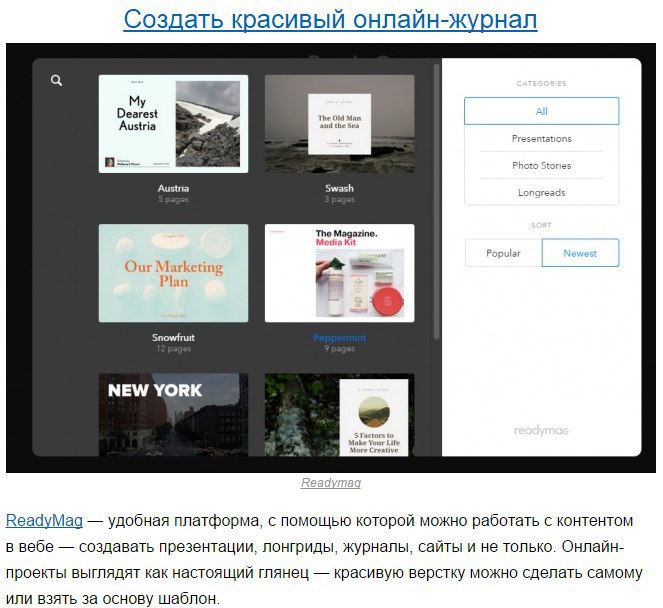Open the heading link Создать красивый онлайн-журнал

pos(330,19)
